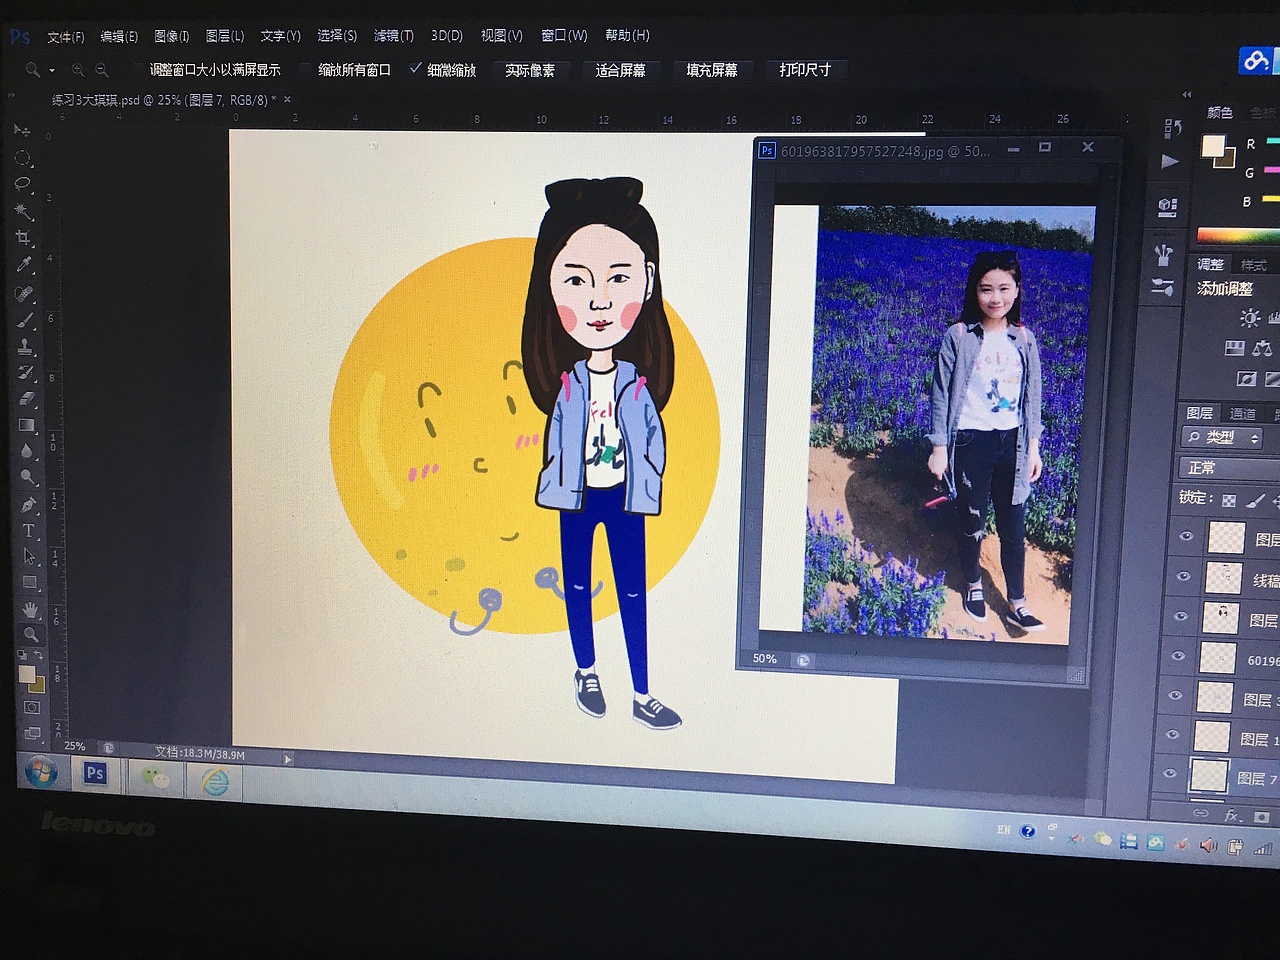1280x960 pixels.
Task: Open the 正常 blend mode dropdown
Action: tap(1230, 468)
